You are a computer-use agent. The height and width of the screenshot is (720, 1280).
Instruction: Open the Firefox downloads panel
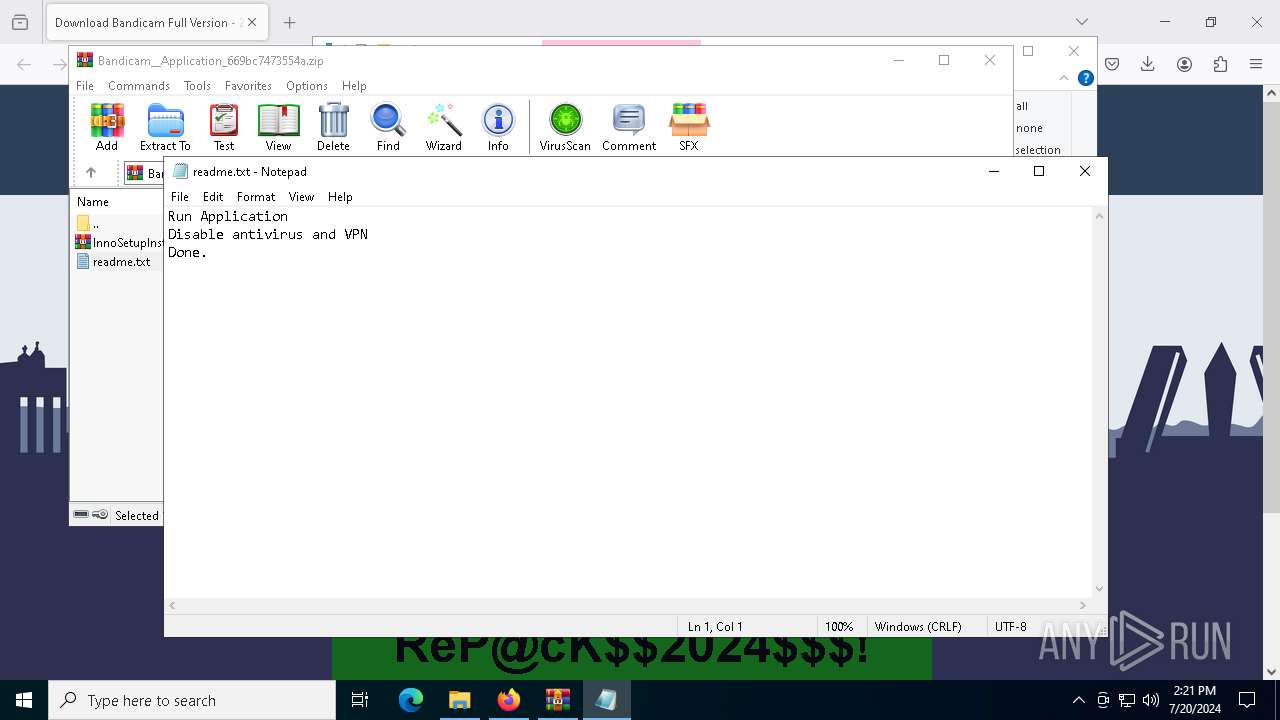click(x=1147, y=64)
